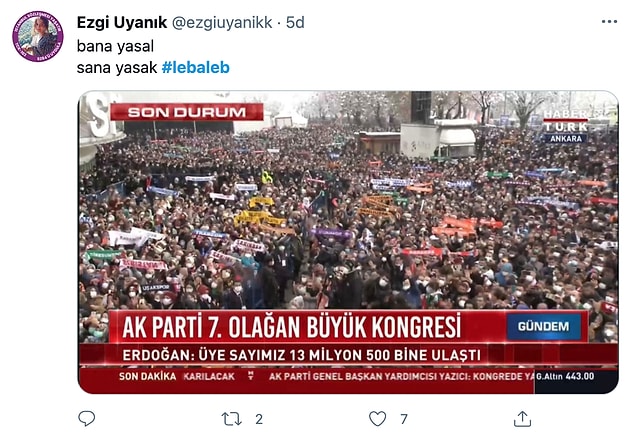This screenshot has height=438, width=635.
Task: Like the tweet with heart icon
Action: click(377, 419)
